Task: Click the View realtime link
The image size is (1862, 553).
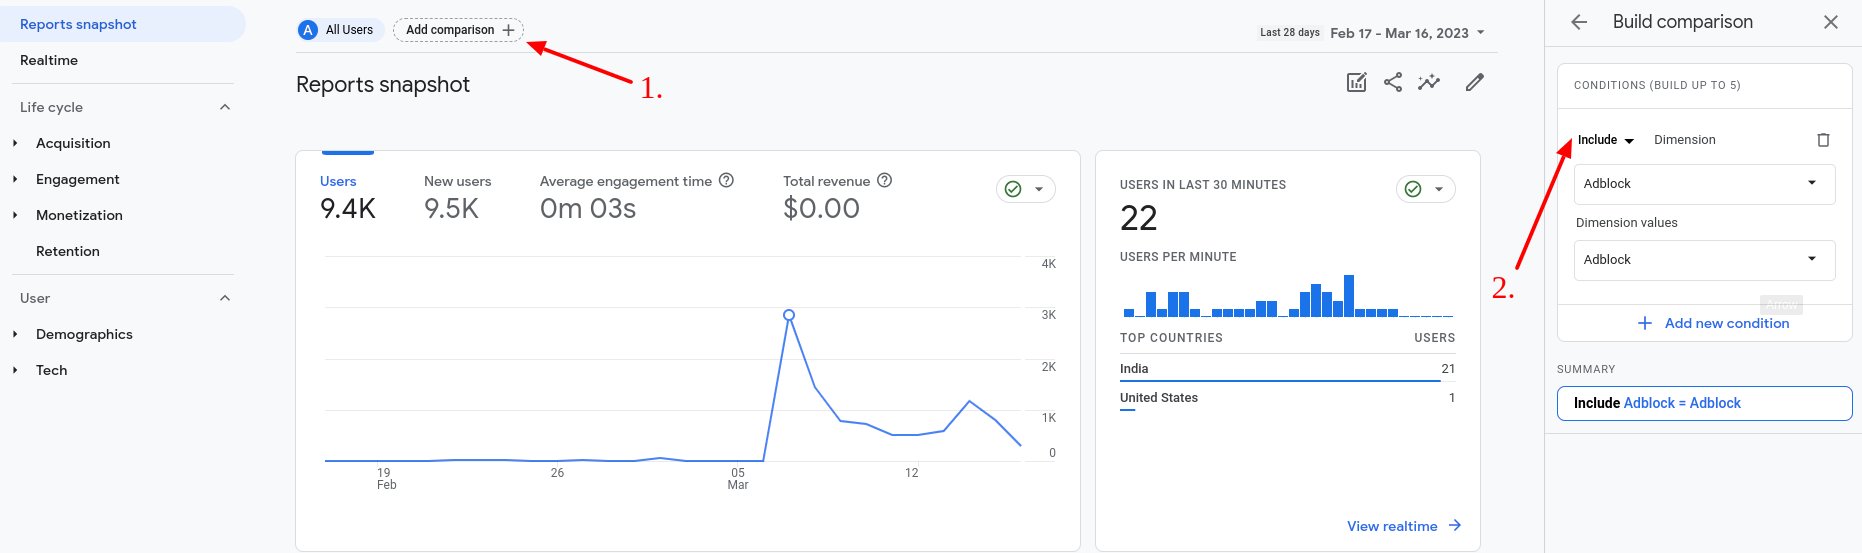Action: (x=1403, y=526)
